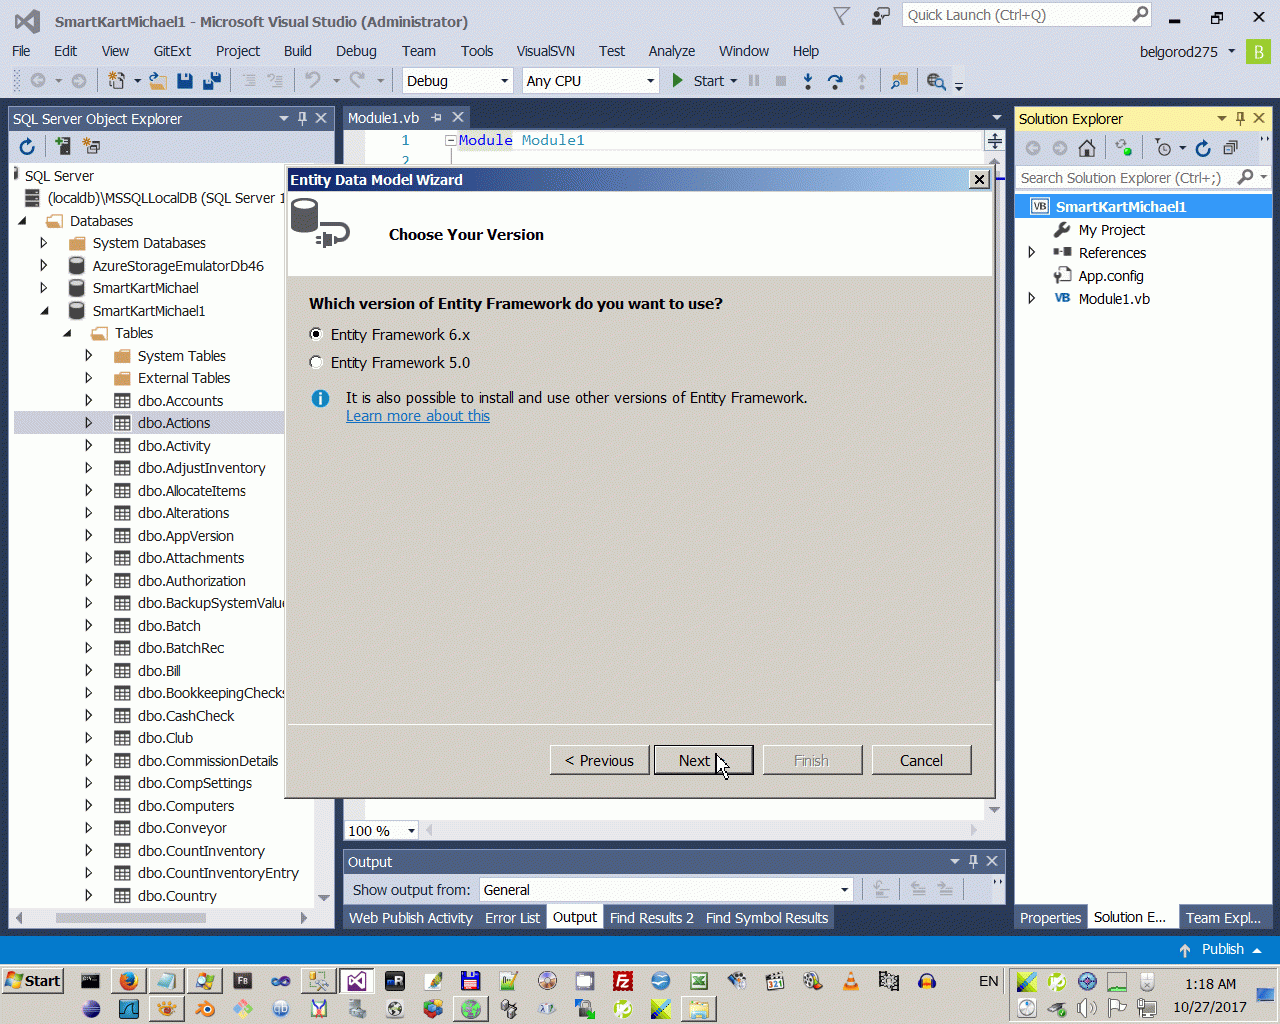Screen dimensions: 1280x1024
Task: Click the notifications flag icon in title bar
Action: pyautogui.click(x=842, y=16)
